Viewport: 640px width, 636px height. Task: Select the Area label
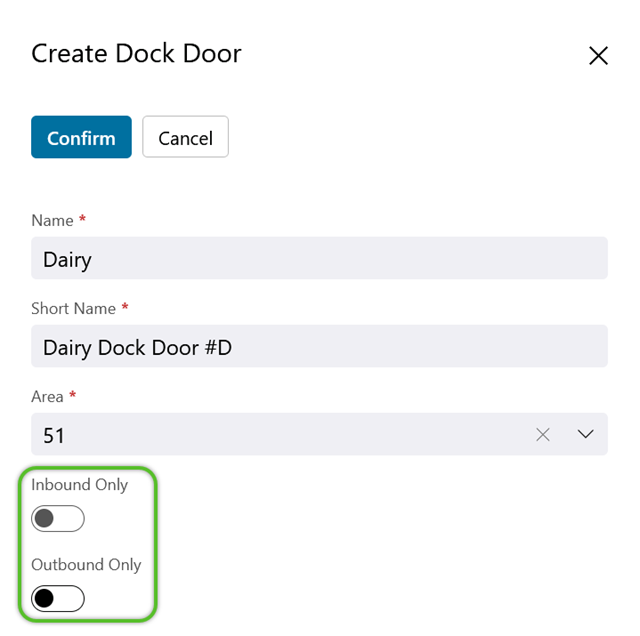47,397
